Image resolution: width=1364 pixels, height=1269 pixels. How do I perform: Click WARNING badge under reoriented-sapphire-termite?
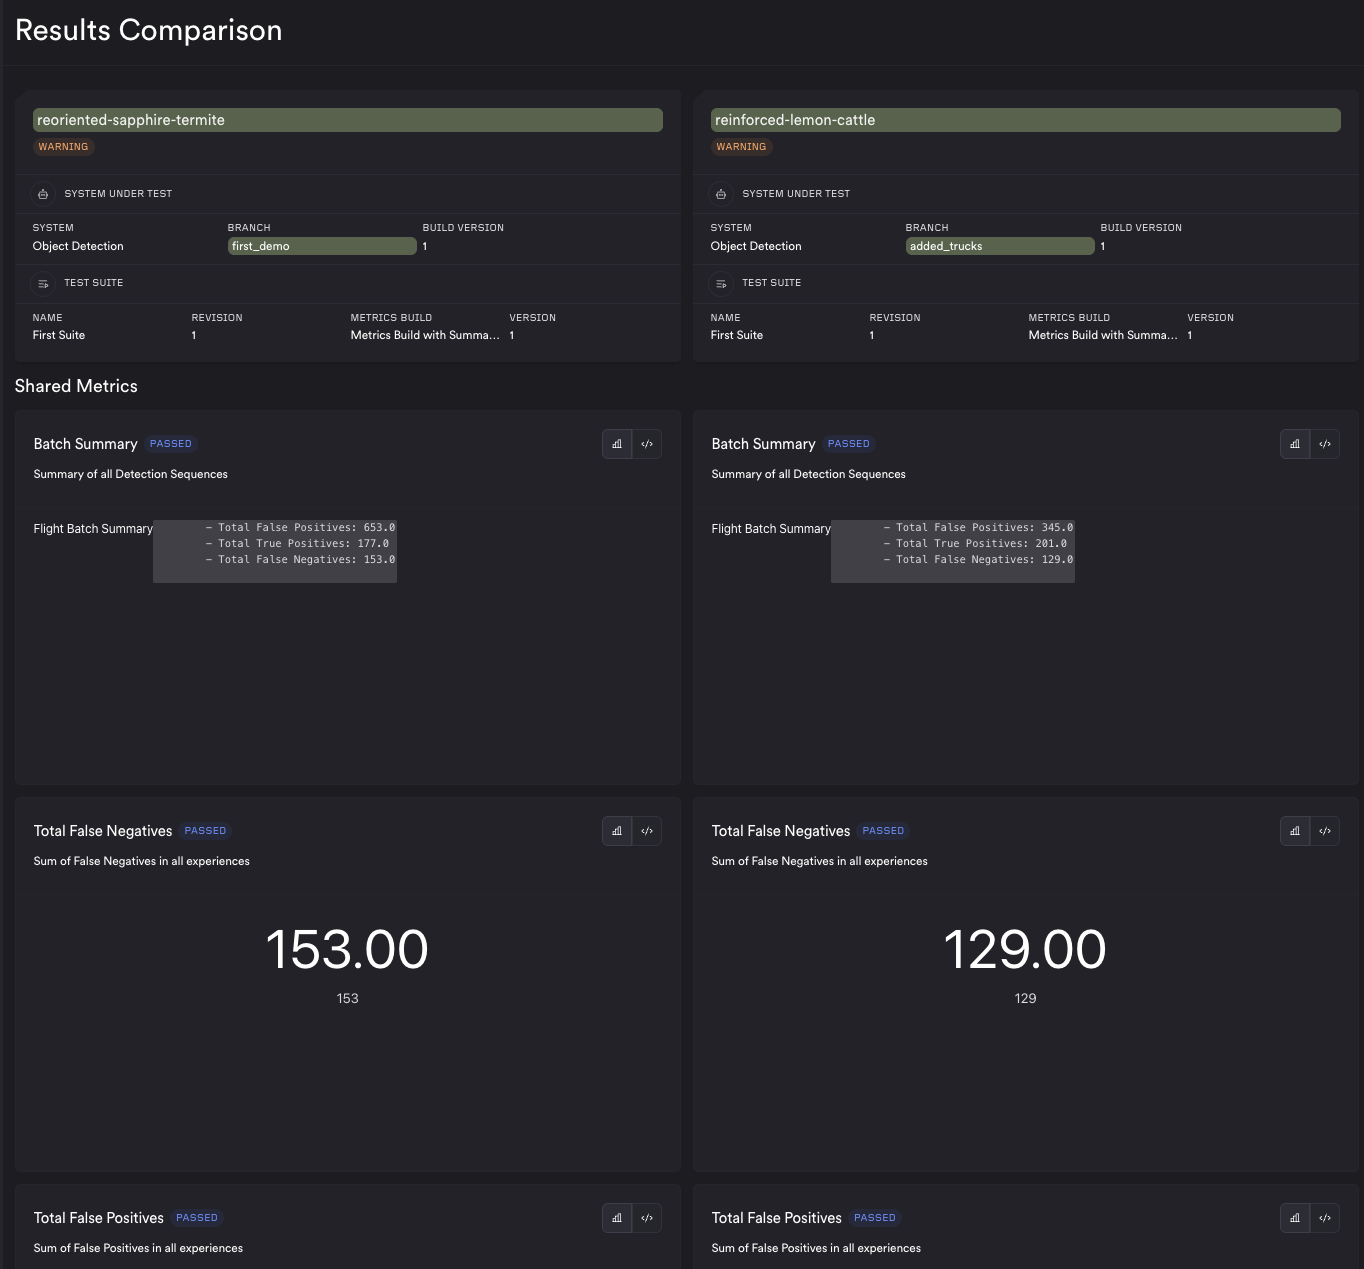(x=64, y=147)
